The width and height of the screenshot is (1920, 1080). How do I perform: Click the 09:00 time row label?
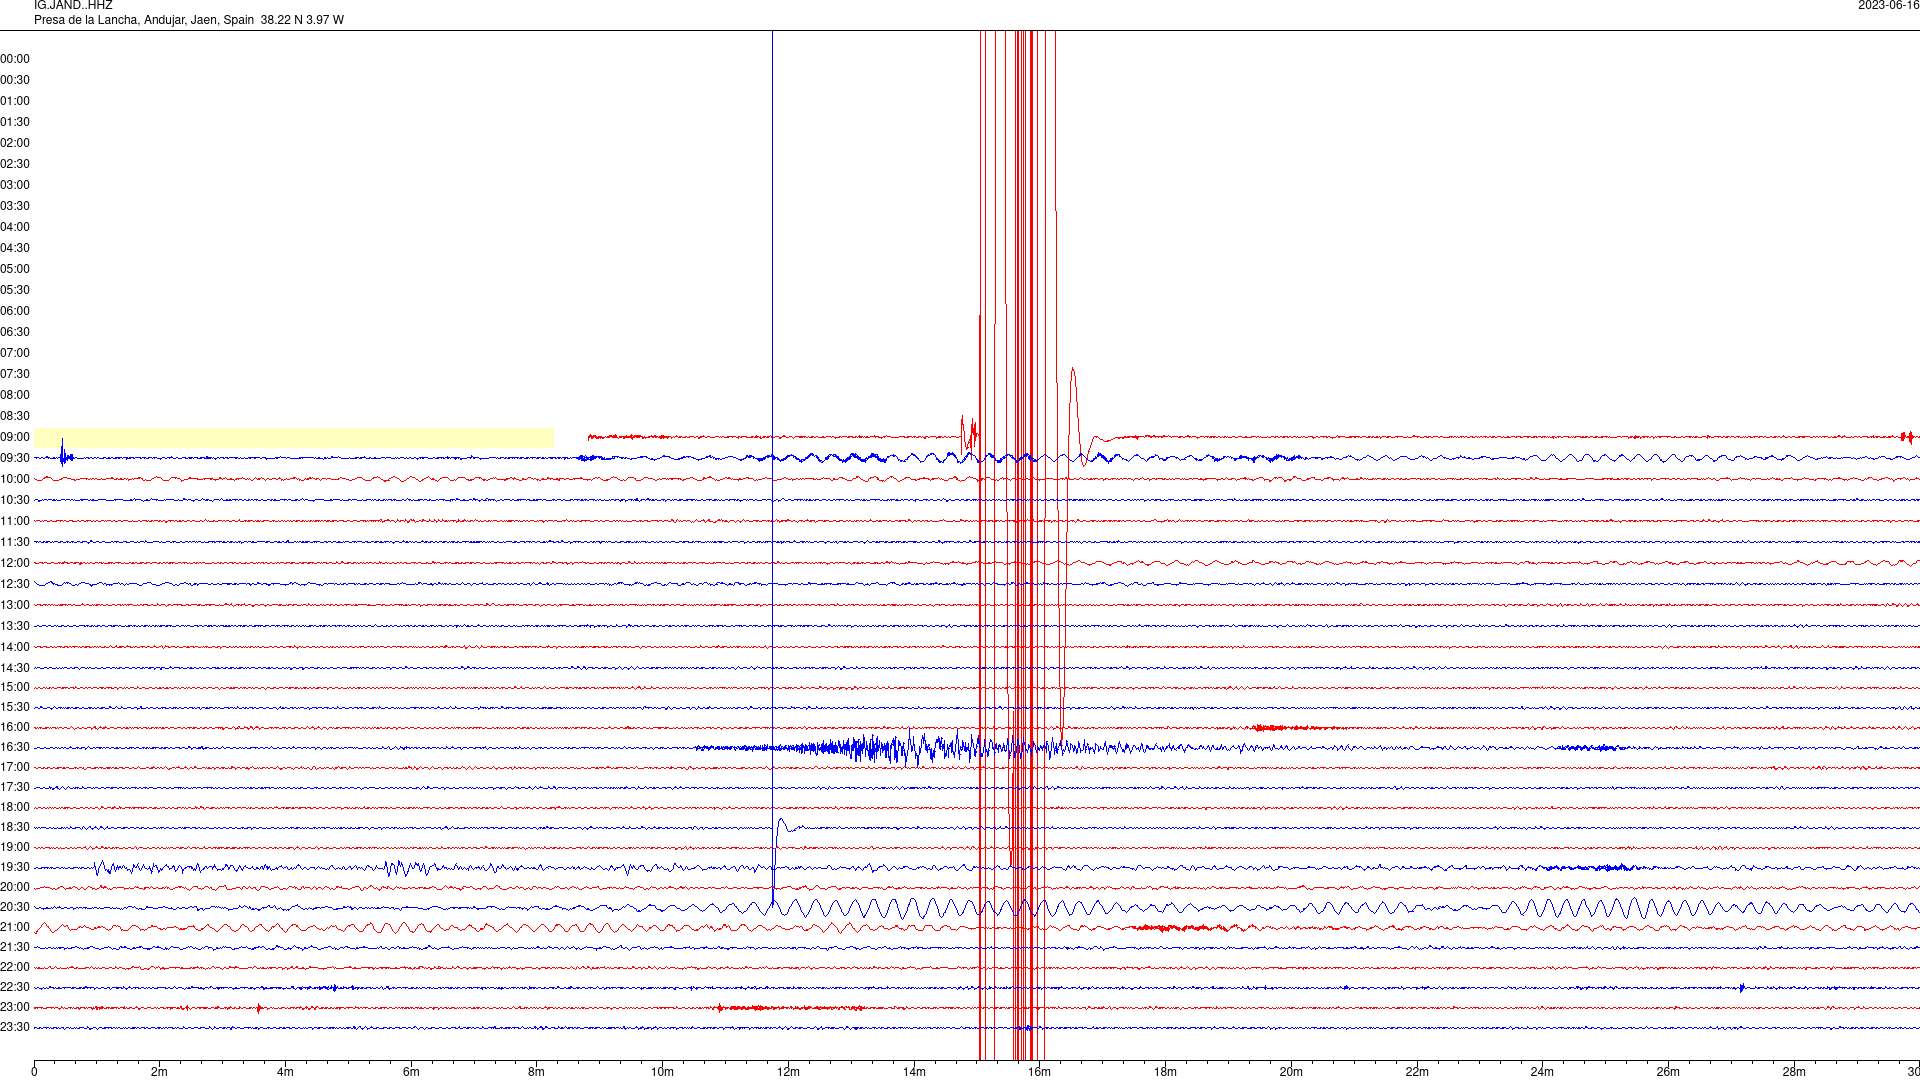tap(15, 437)
